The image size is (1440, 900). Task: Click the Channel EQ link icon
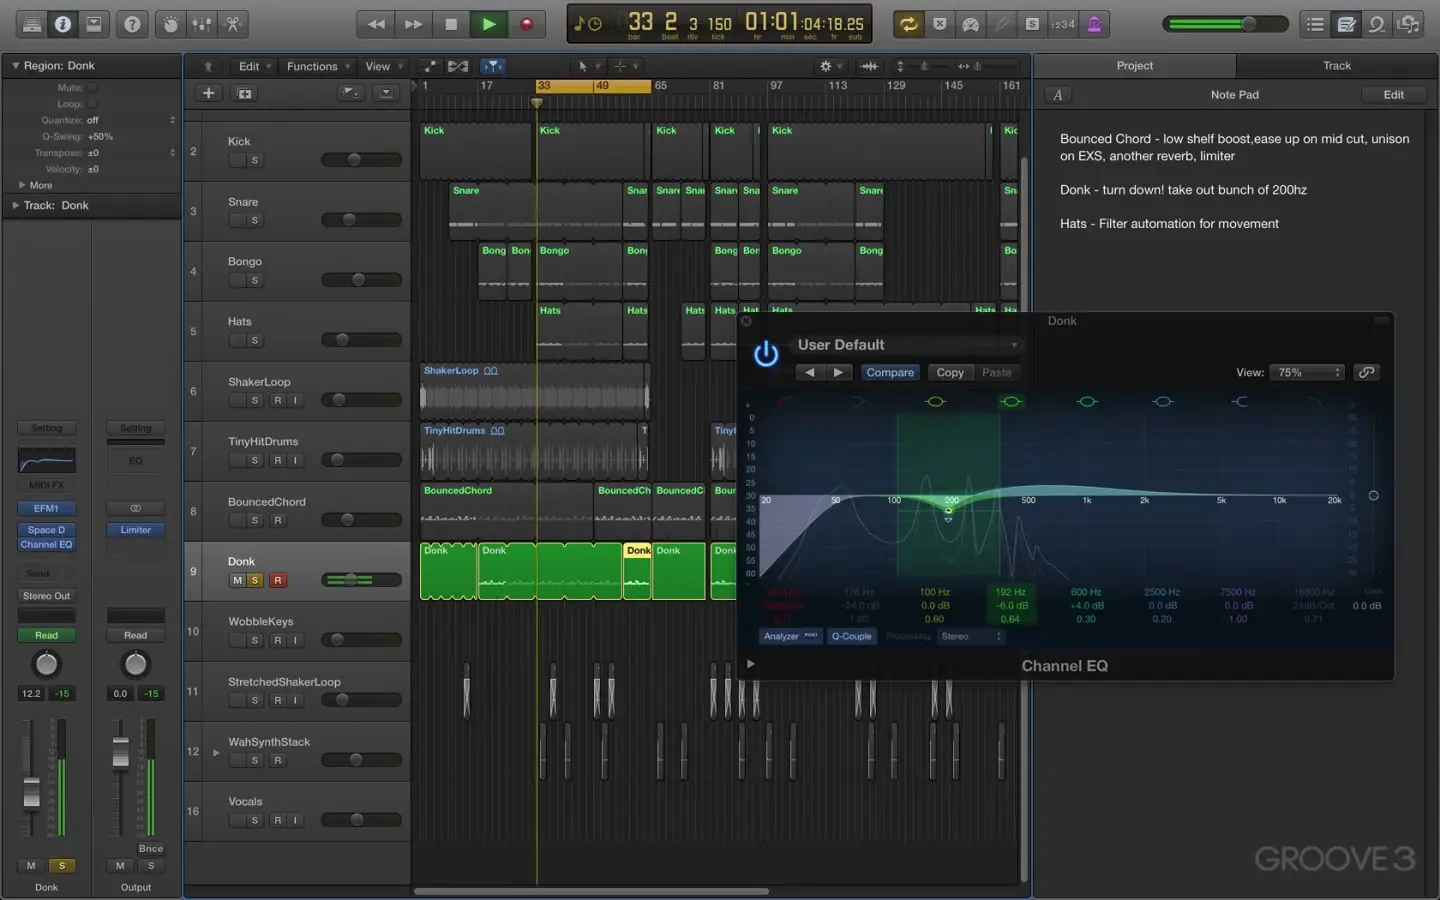pyautogui.click(x=1366, y=372)
